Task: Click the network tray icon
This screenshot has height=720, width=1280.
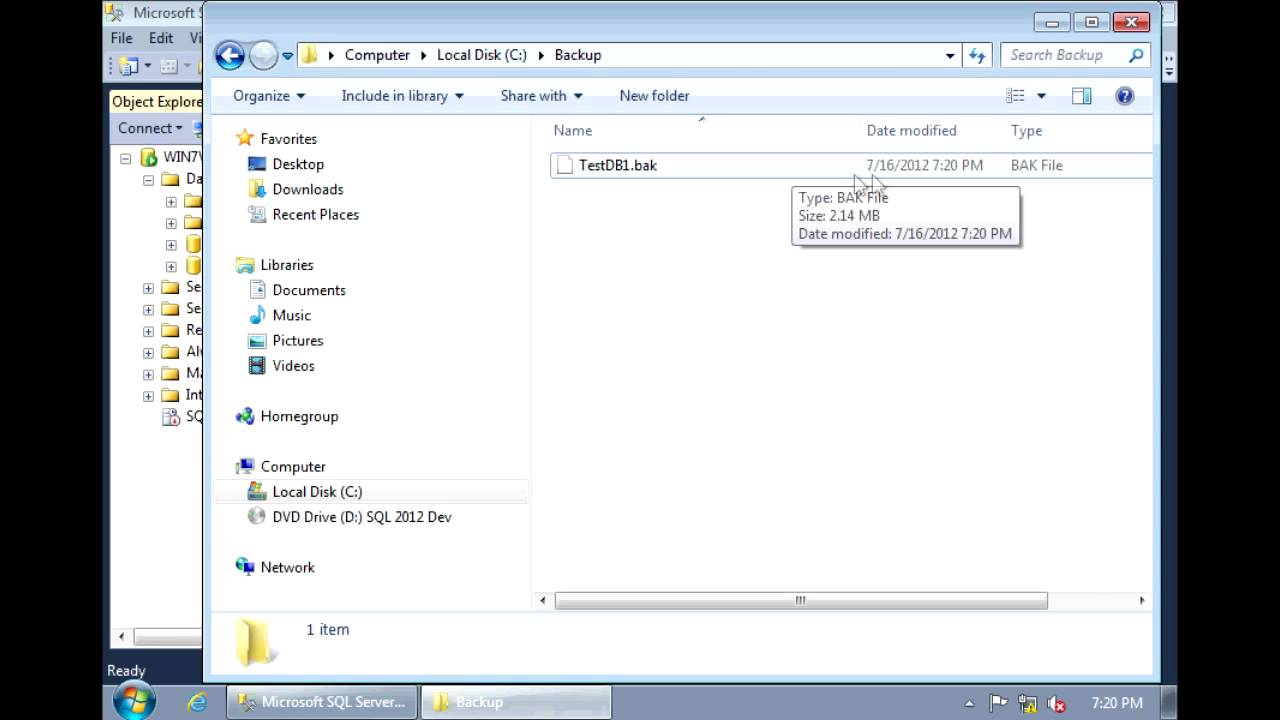Action: point(1027,703)
